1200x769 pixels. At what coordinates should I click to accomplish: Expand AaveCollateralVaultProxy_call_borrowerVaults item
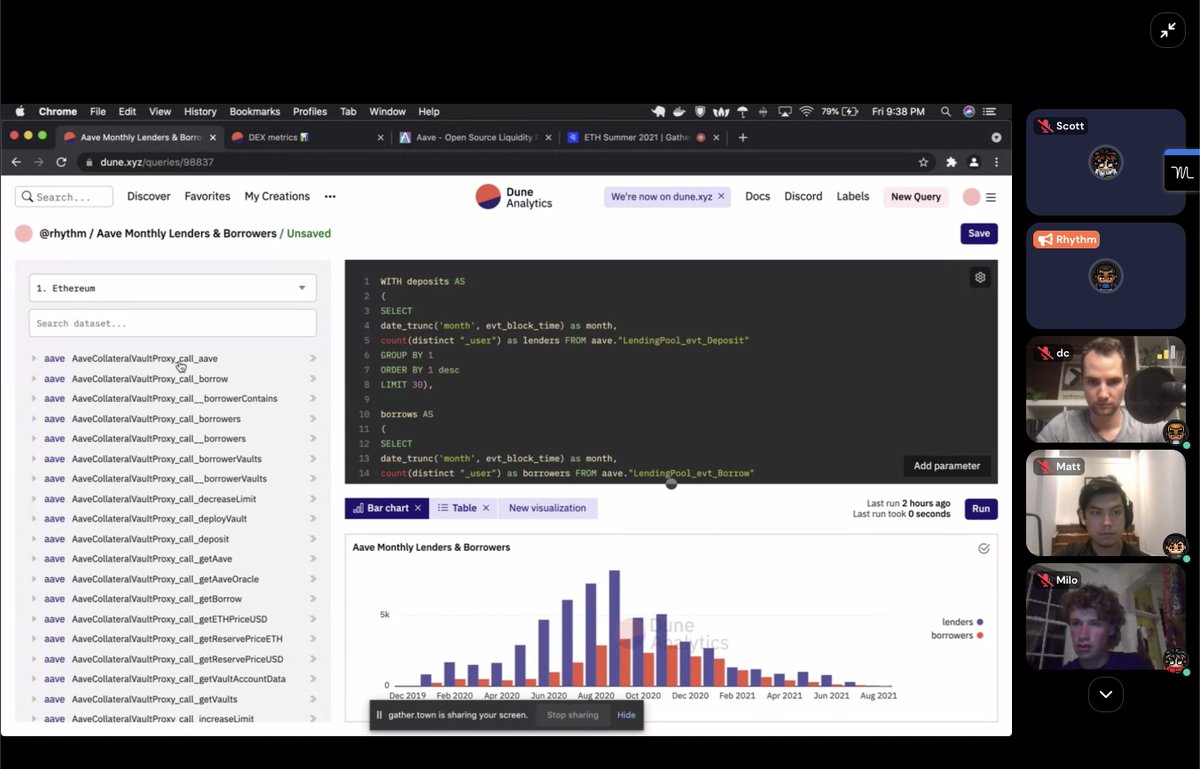click(34, 459)
